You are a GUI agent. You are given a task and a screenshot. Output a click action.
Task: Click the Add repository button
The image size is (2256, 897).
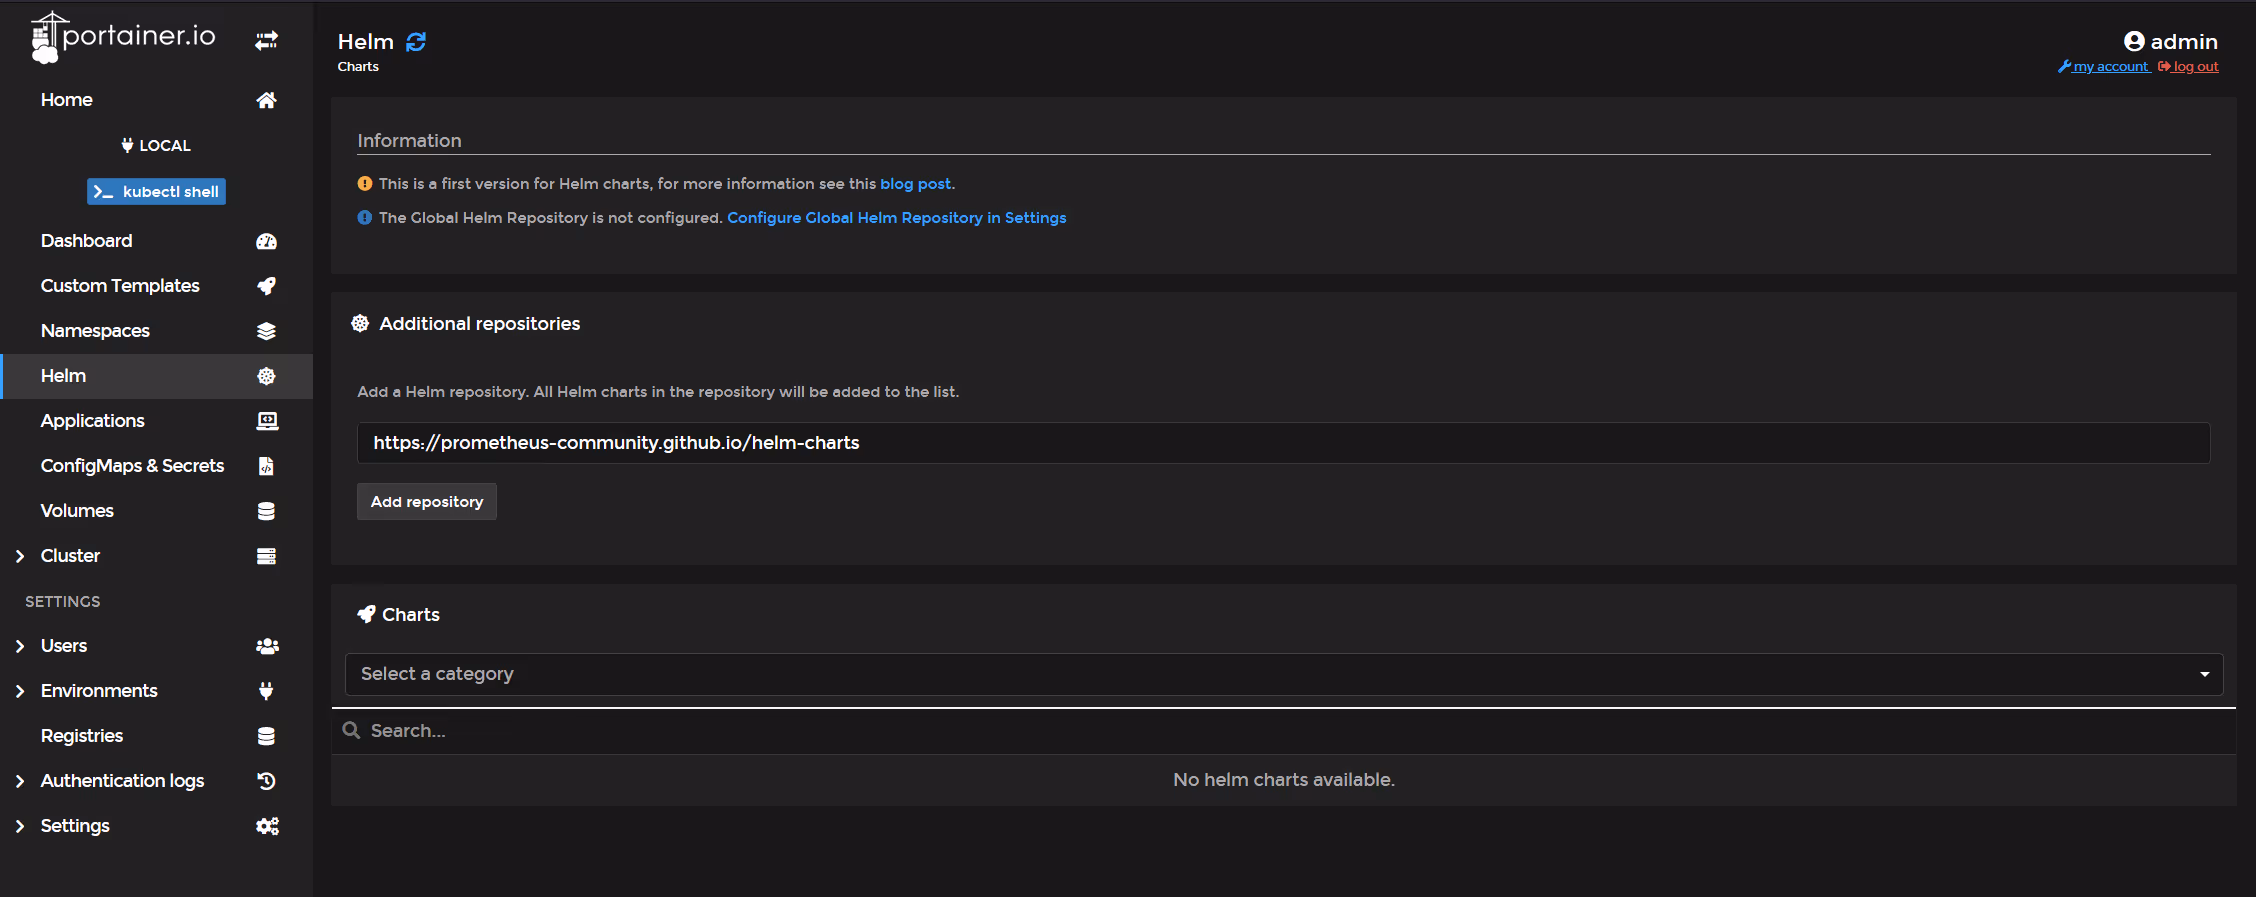(427, 502)
